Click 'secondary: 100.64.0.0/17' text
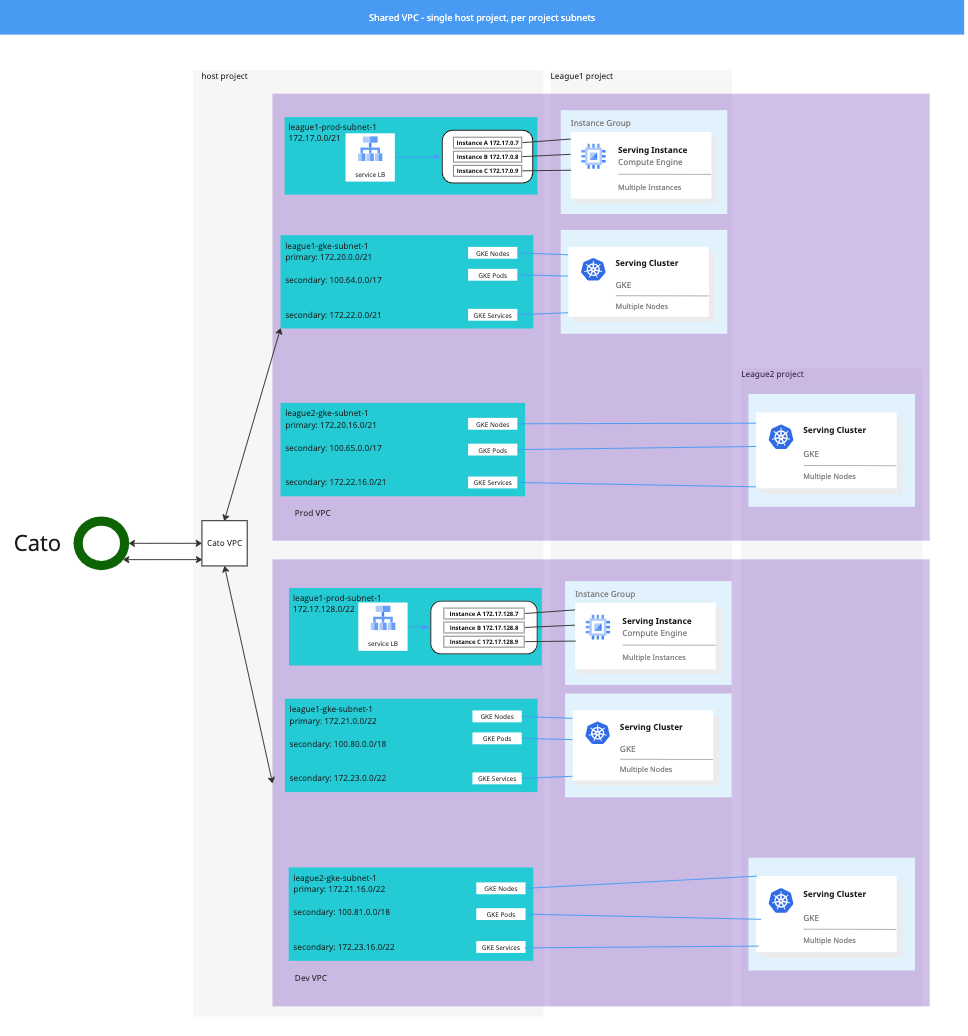Screen dimensions: 968x1036 click(334, 281)
